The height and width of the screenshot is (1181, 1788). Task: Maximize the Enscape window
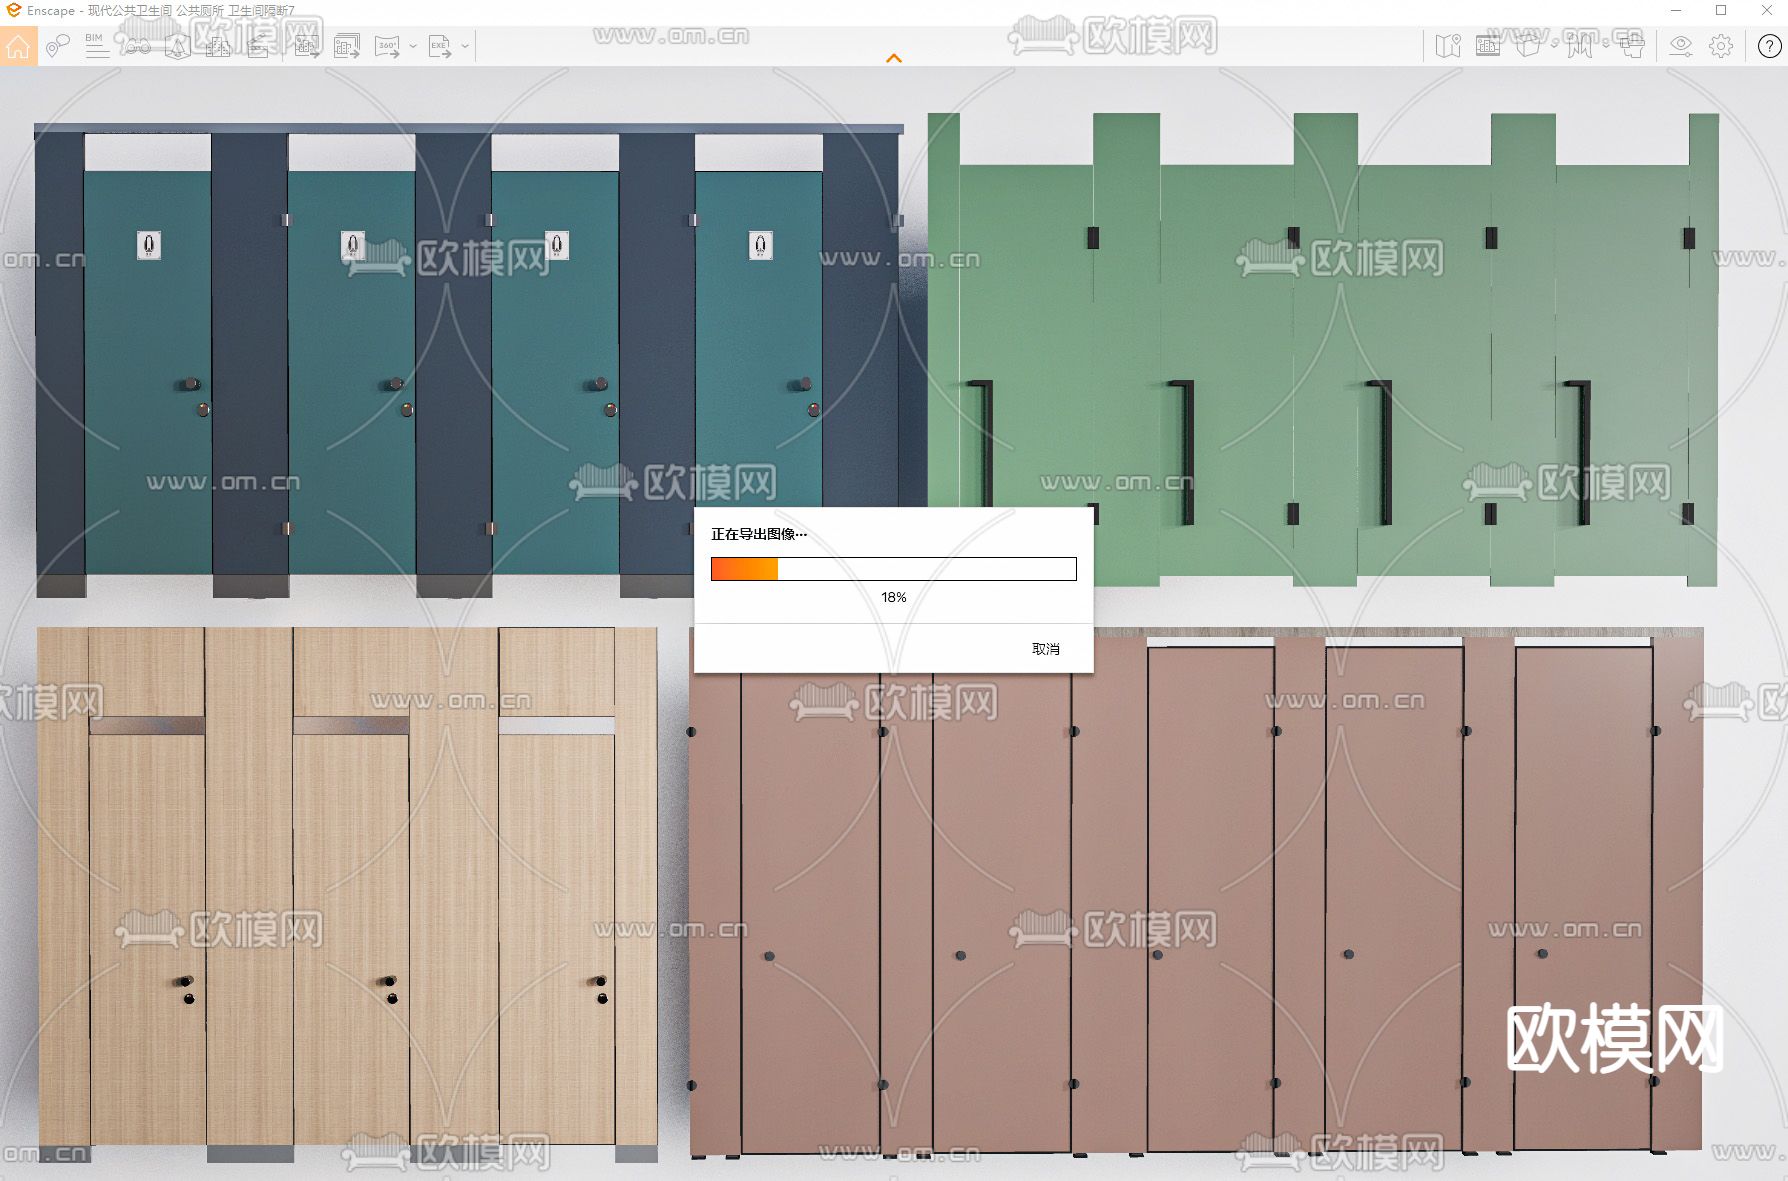click(1721, 10)
